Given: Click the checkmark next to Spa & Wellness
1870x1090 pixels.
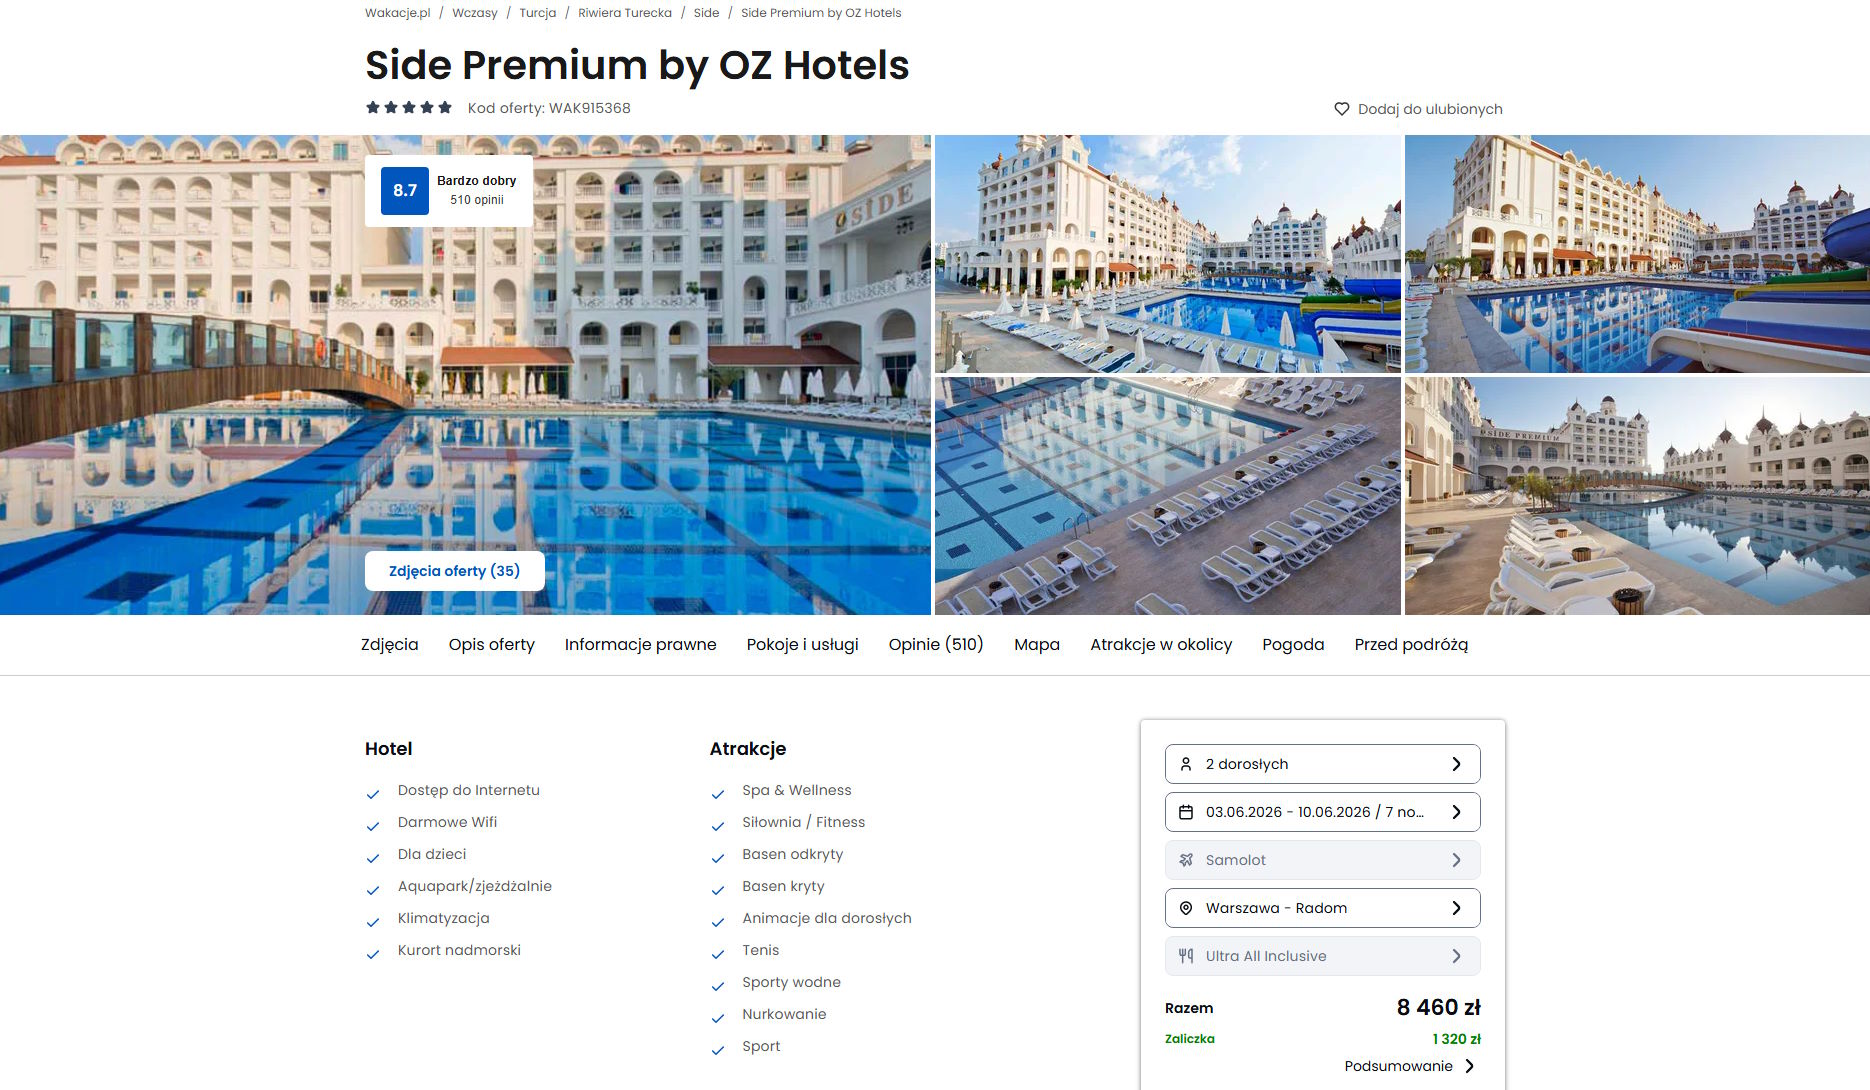Looking at the screenshot, I should point(717,794).
